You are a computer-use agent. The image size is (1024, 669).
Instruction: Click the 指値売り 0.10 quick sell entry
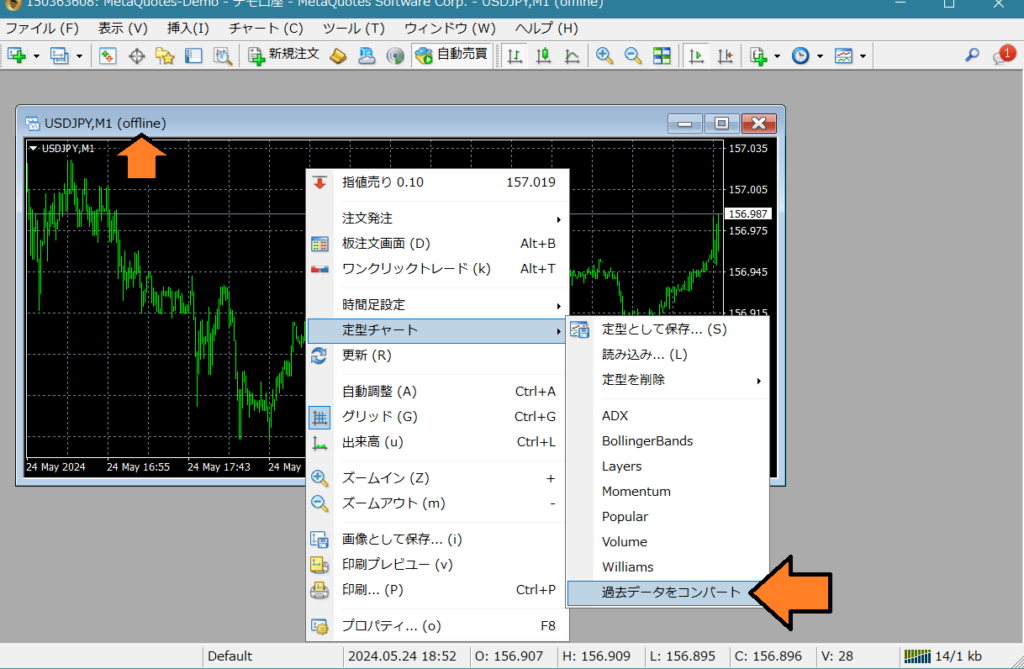(x=430, y=184)
